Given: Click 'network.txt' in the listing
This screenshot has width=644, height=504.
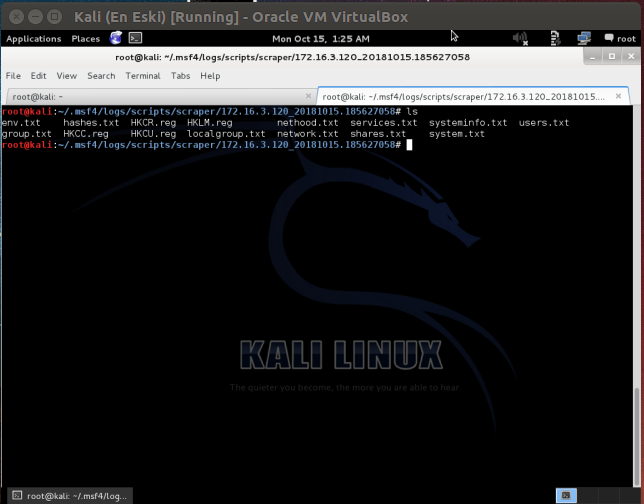Looking at the screenshot, I should coord(308,134).
